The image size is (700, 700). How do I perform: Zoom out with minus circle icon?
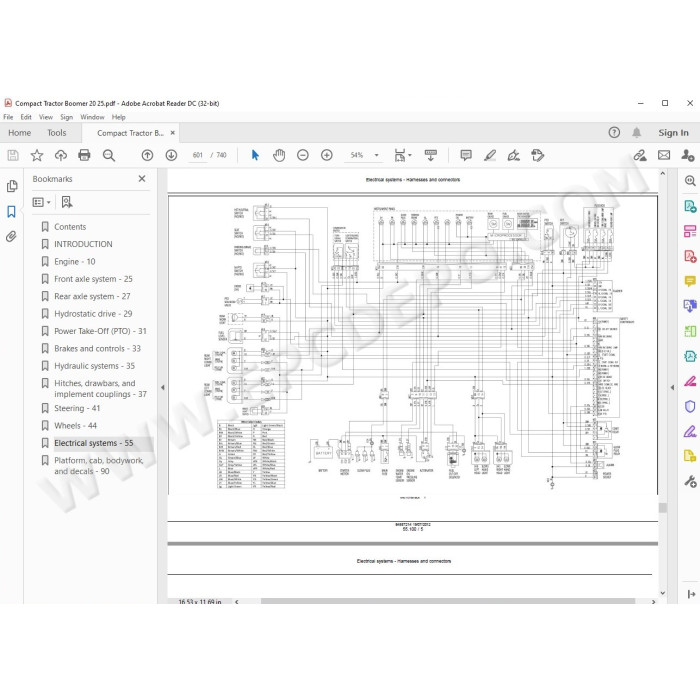tap(303, 155)
